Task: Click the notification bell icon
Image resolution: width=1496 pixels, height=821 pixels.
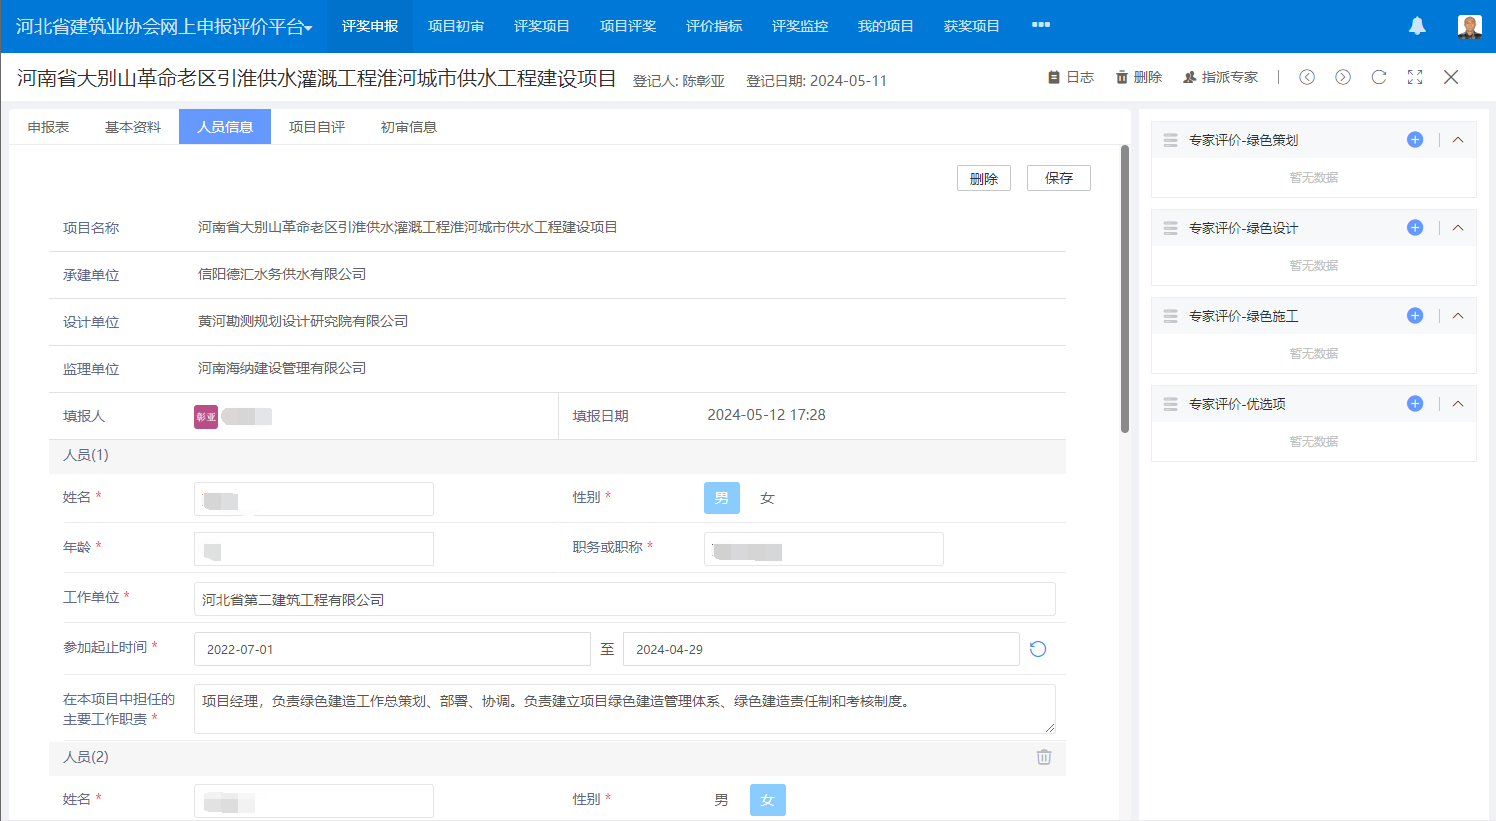Action: pos(1417,26)
